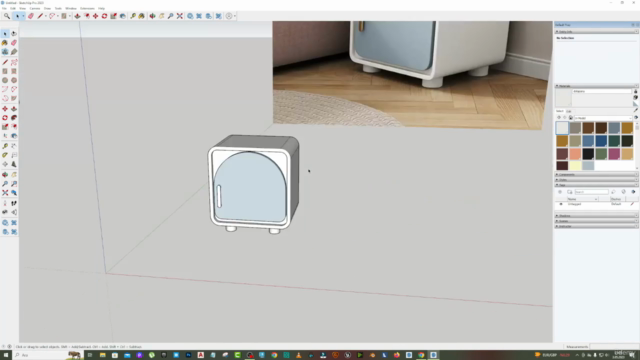The height and width of the screenshot is (360, 640).
Task: Activate Pan hand tool in left tool set
Action: (x=14, y=175)
